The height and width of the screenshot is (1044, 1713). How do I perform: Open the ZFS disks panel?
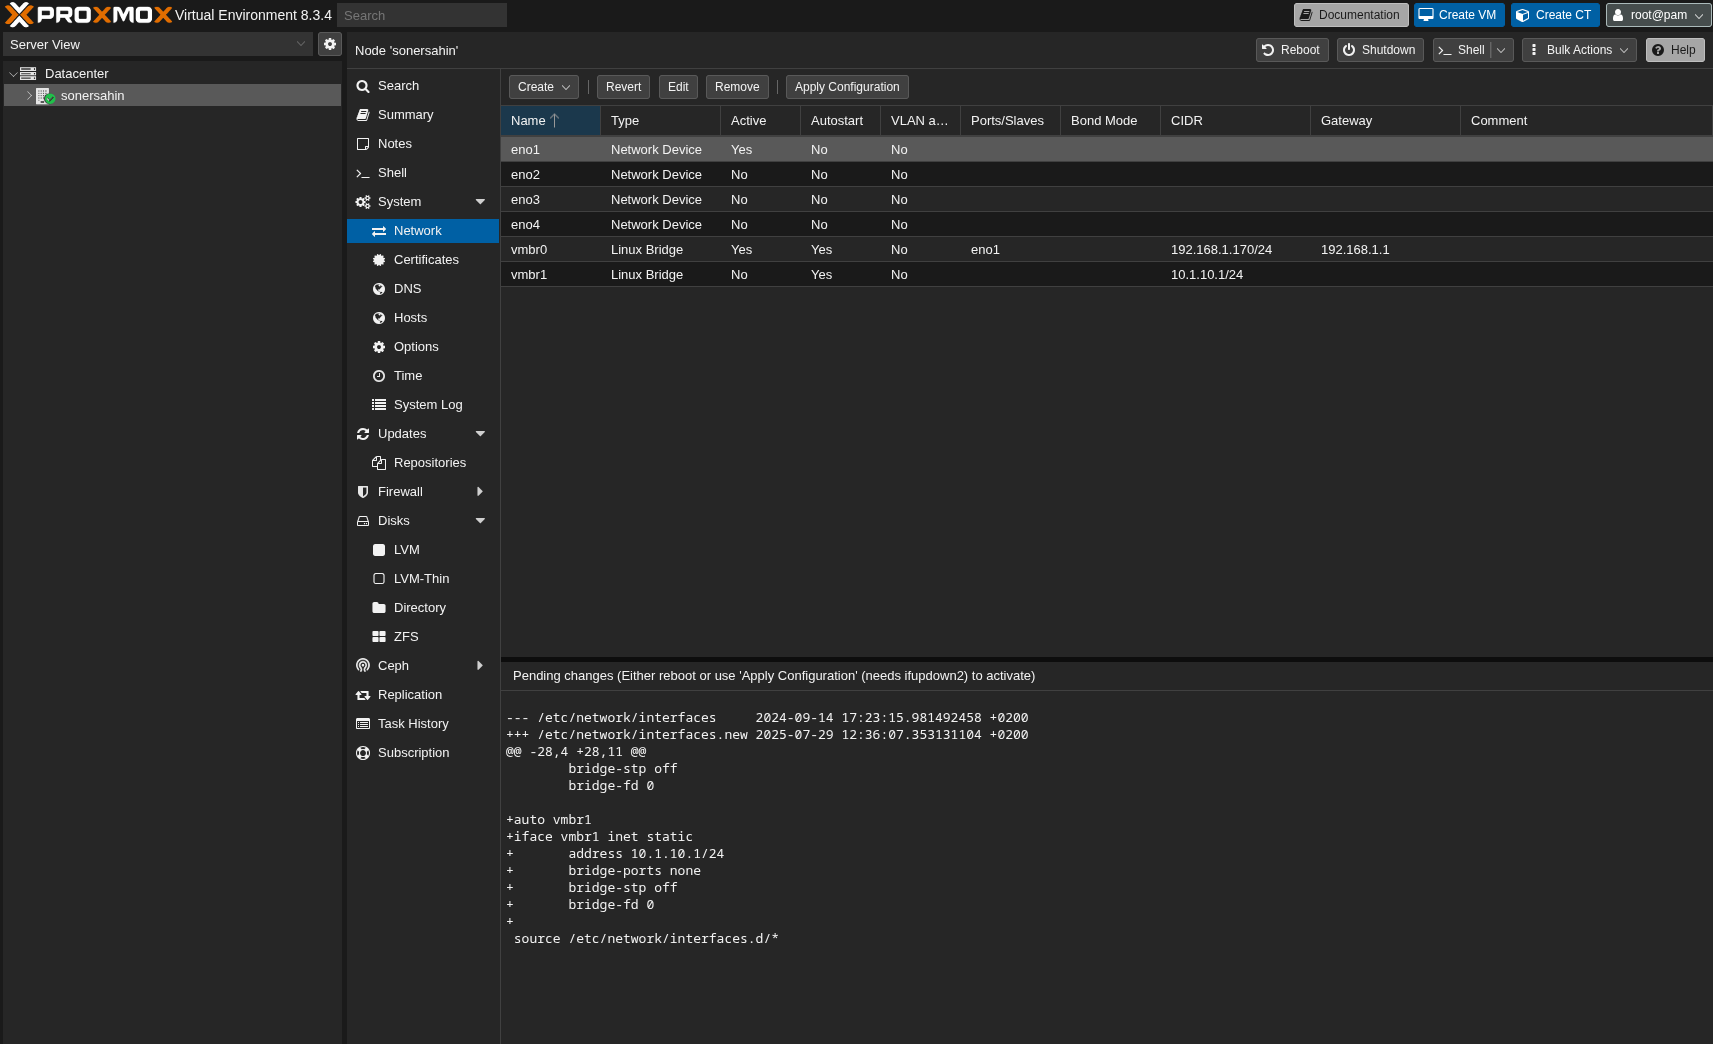click(405, 636)
